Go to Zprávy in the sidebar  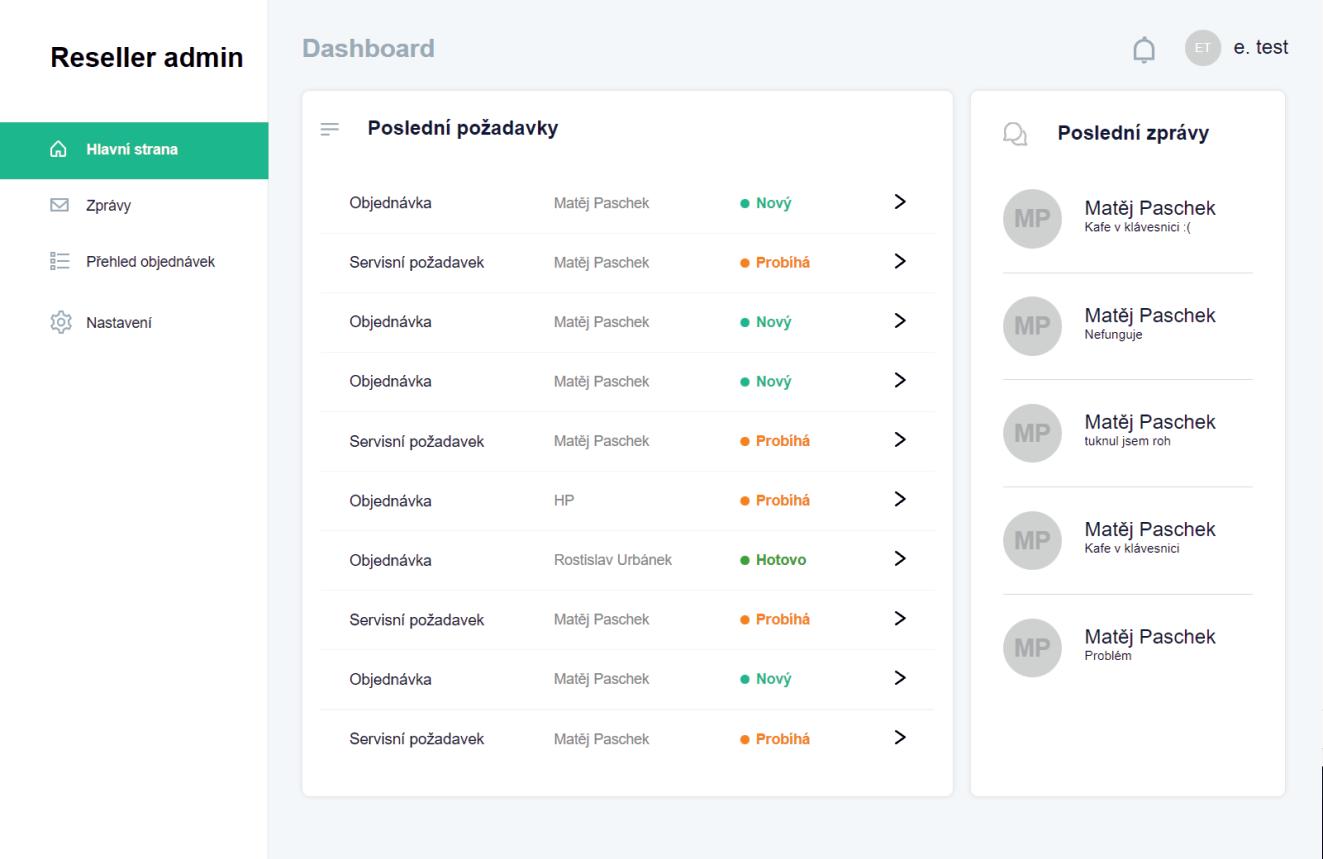click(109, 206)
